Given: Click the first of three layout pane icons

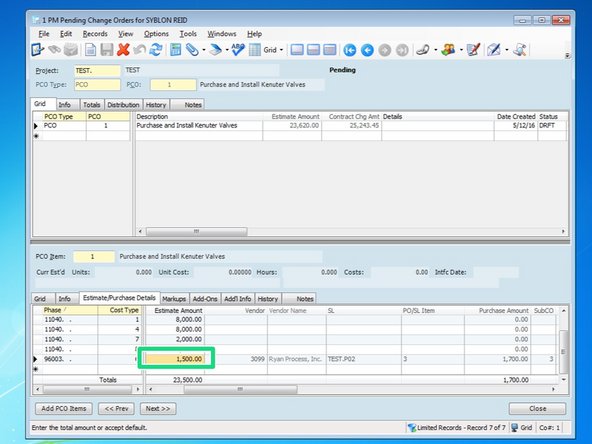Looking at the screenshot, I should pos(297,49).
